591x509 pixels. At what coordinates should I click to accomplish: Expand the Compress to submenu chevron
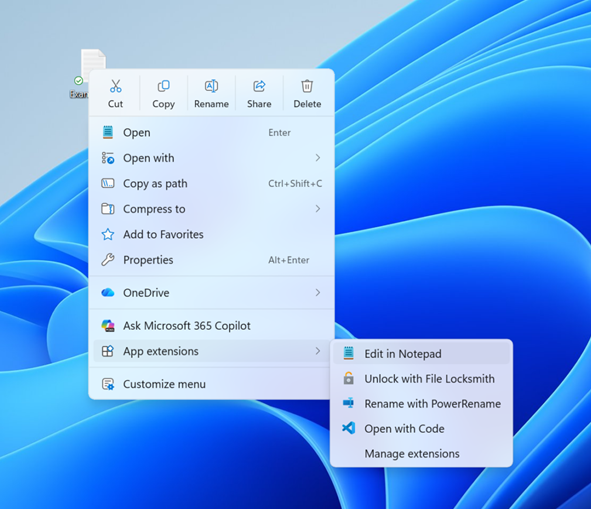click(x=318, y=209)
